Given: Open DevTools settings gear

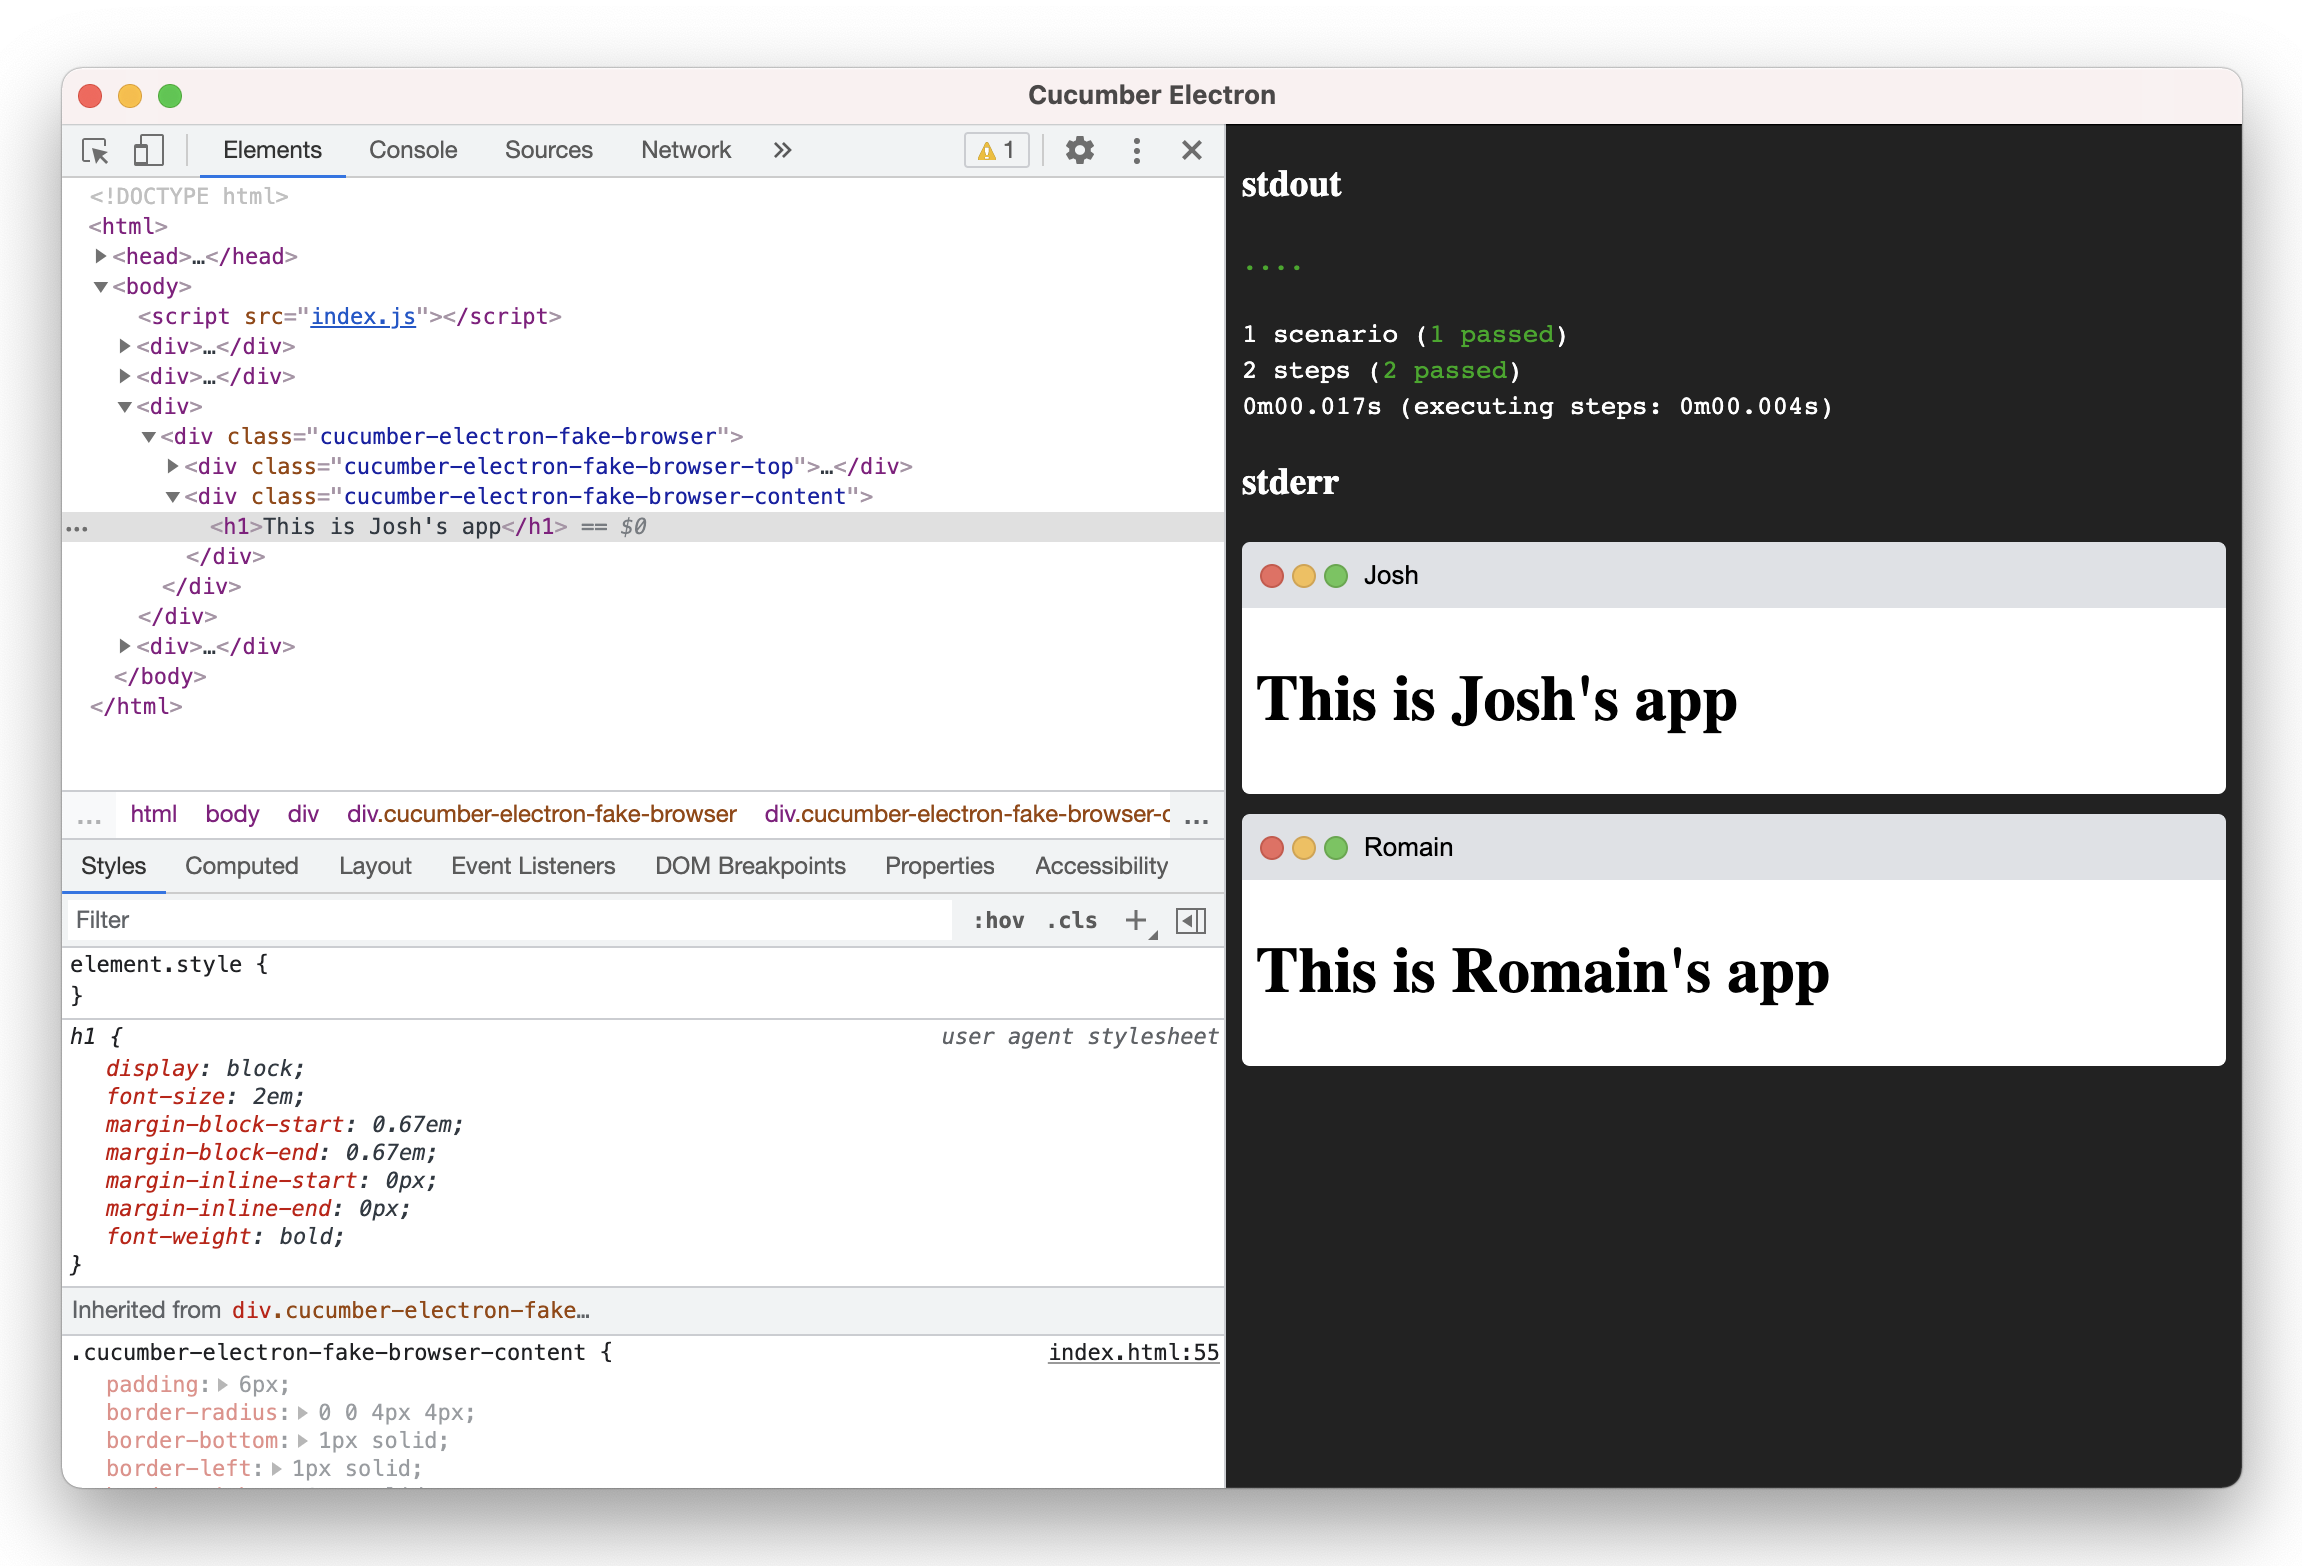Looking at the screenshot, I should (x=1079, y=151).
